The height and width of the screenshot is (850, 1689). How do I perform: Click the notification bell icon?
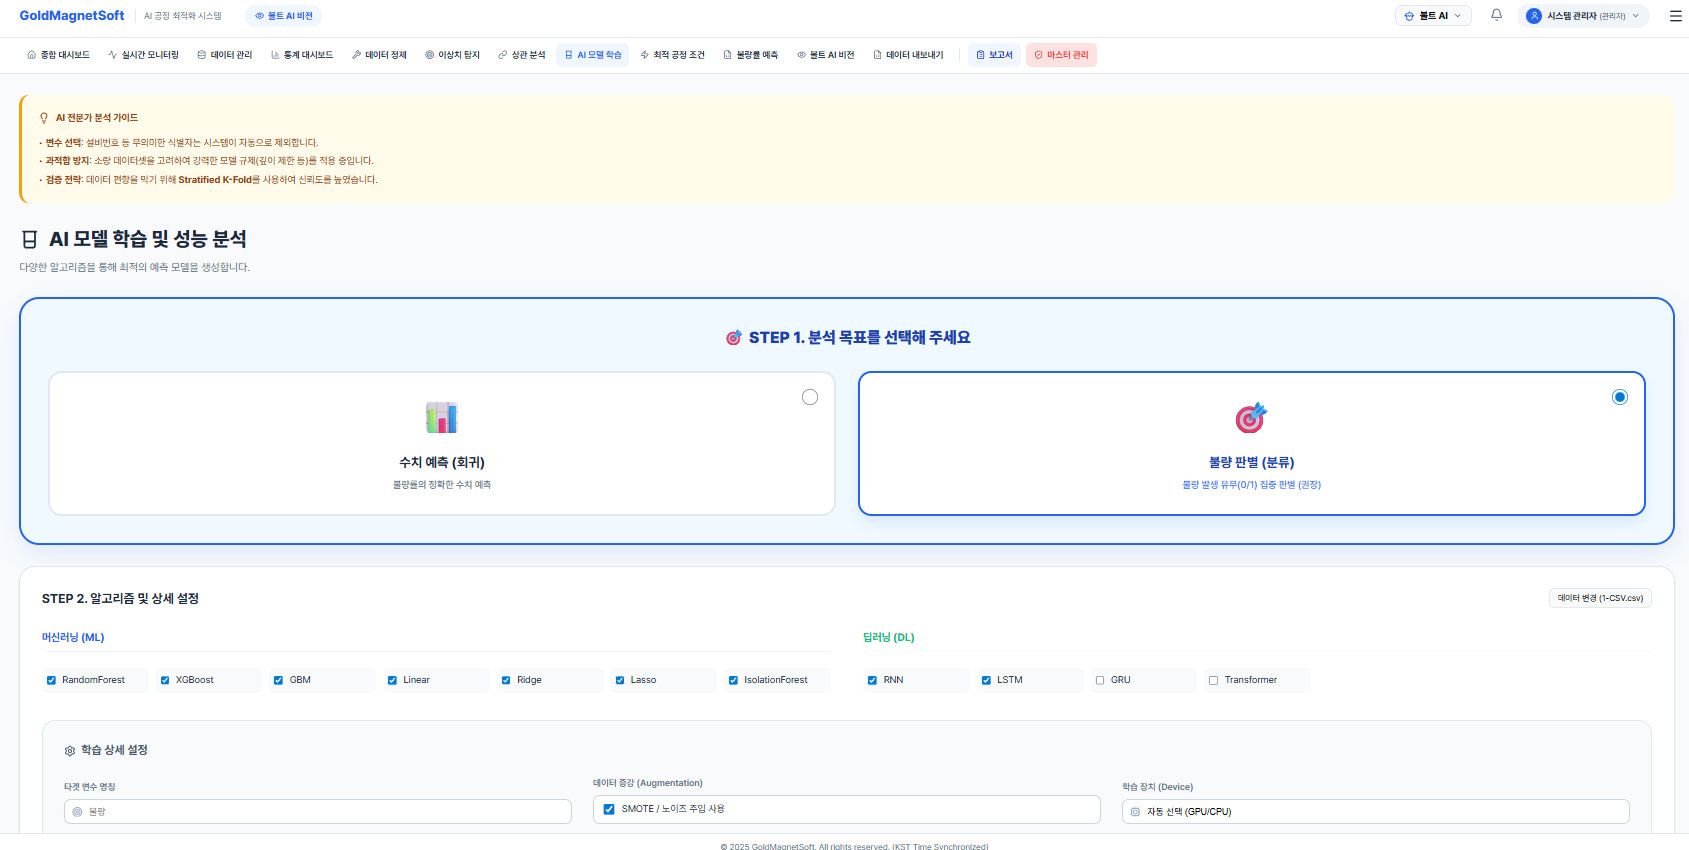(x=1496, y=15)
